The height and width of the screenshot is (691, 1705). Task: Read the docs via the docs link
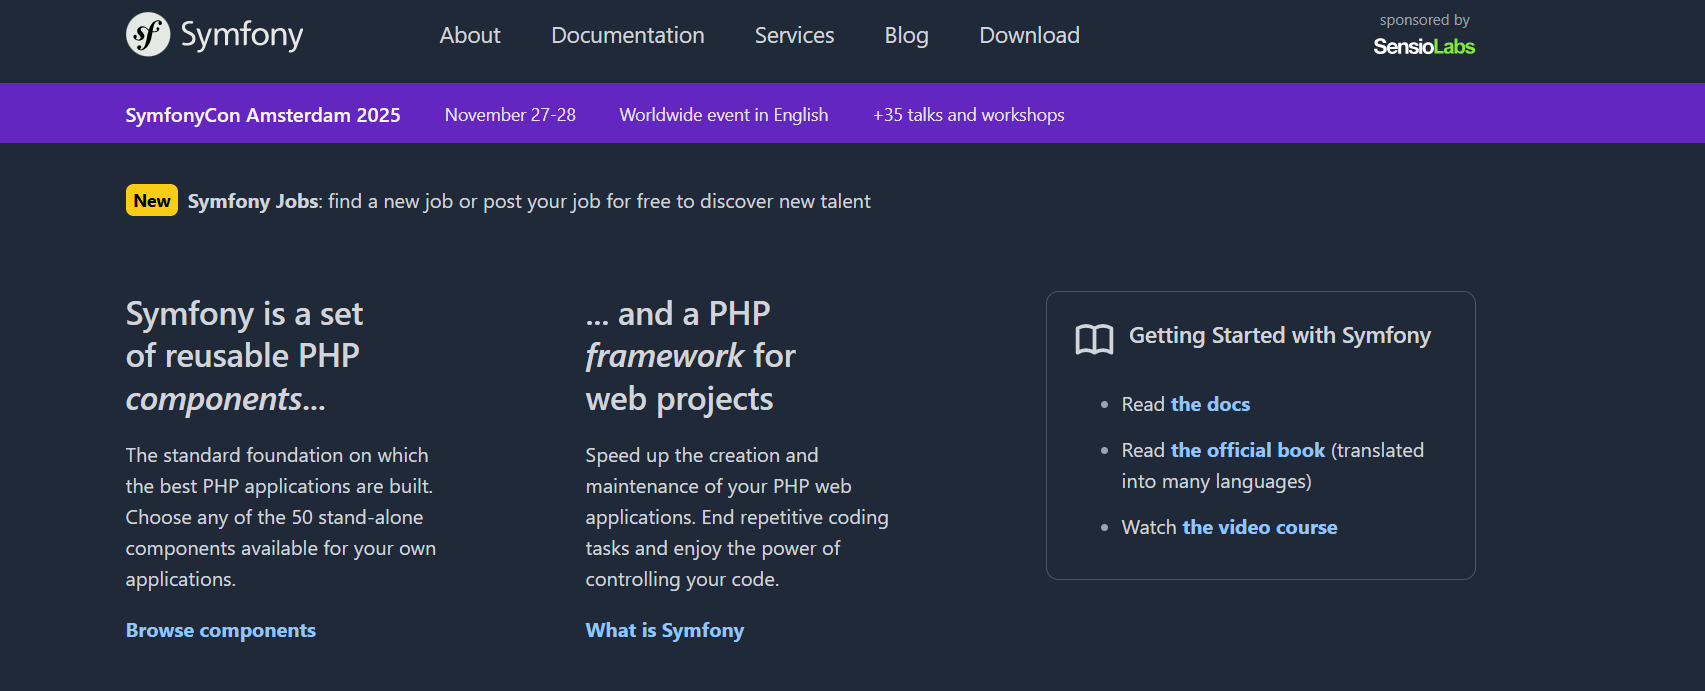click(1210, 405)
